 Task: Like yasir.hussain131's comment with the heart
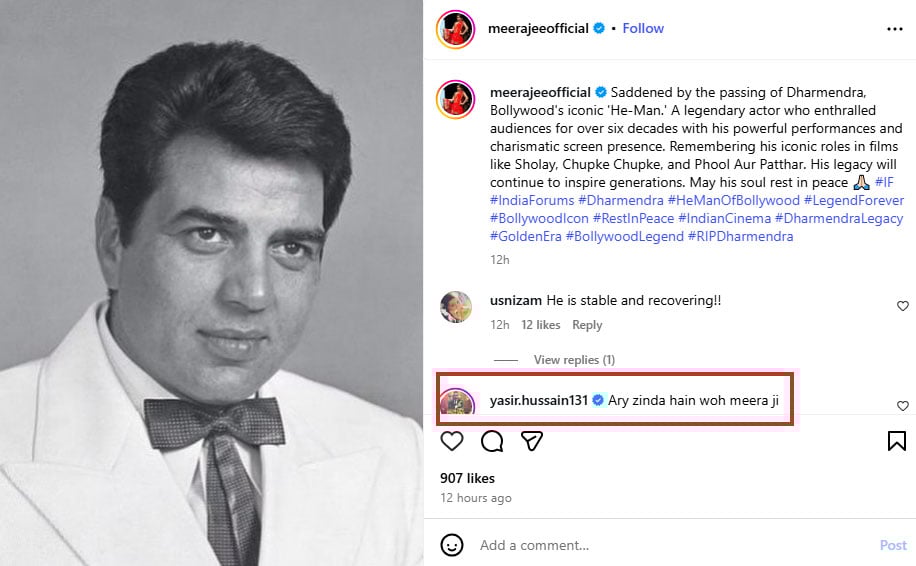(902, 406)
